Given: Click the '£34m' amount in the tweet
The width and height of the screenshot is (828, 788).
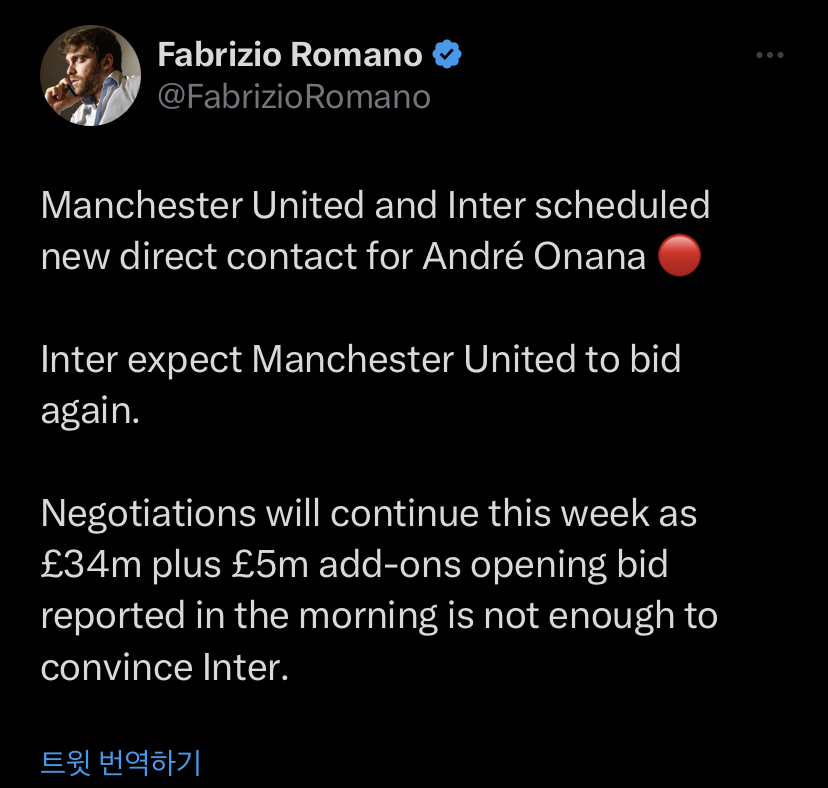Looking at the screenshot, I should click(x=91, y=564).
